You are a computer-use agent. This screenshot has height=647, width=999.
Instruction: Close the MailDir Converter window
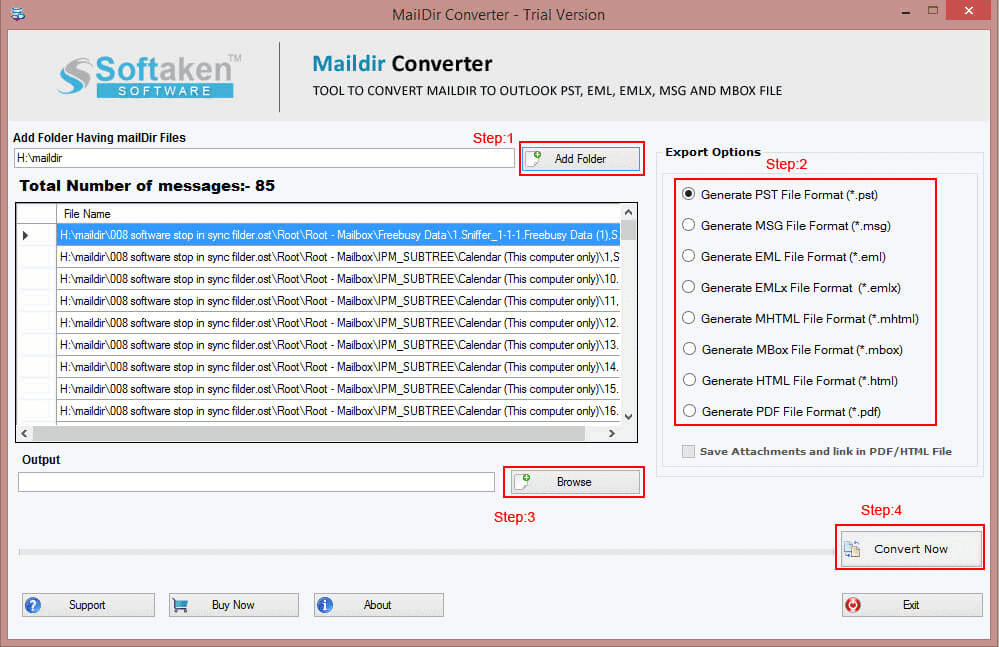pos(968,11)
